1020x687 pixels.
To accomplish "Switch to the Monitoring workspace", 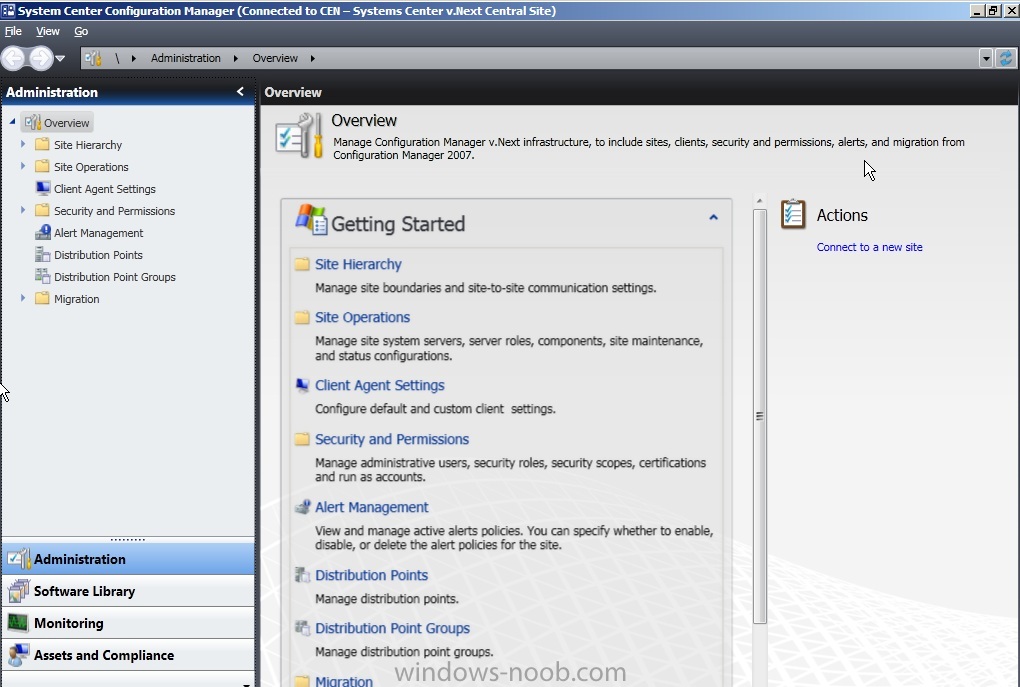I will coord(128,623).
